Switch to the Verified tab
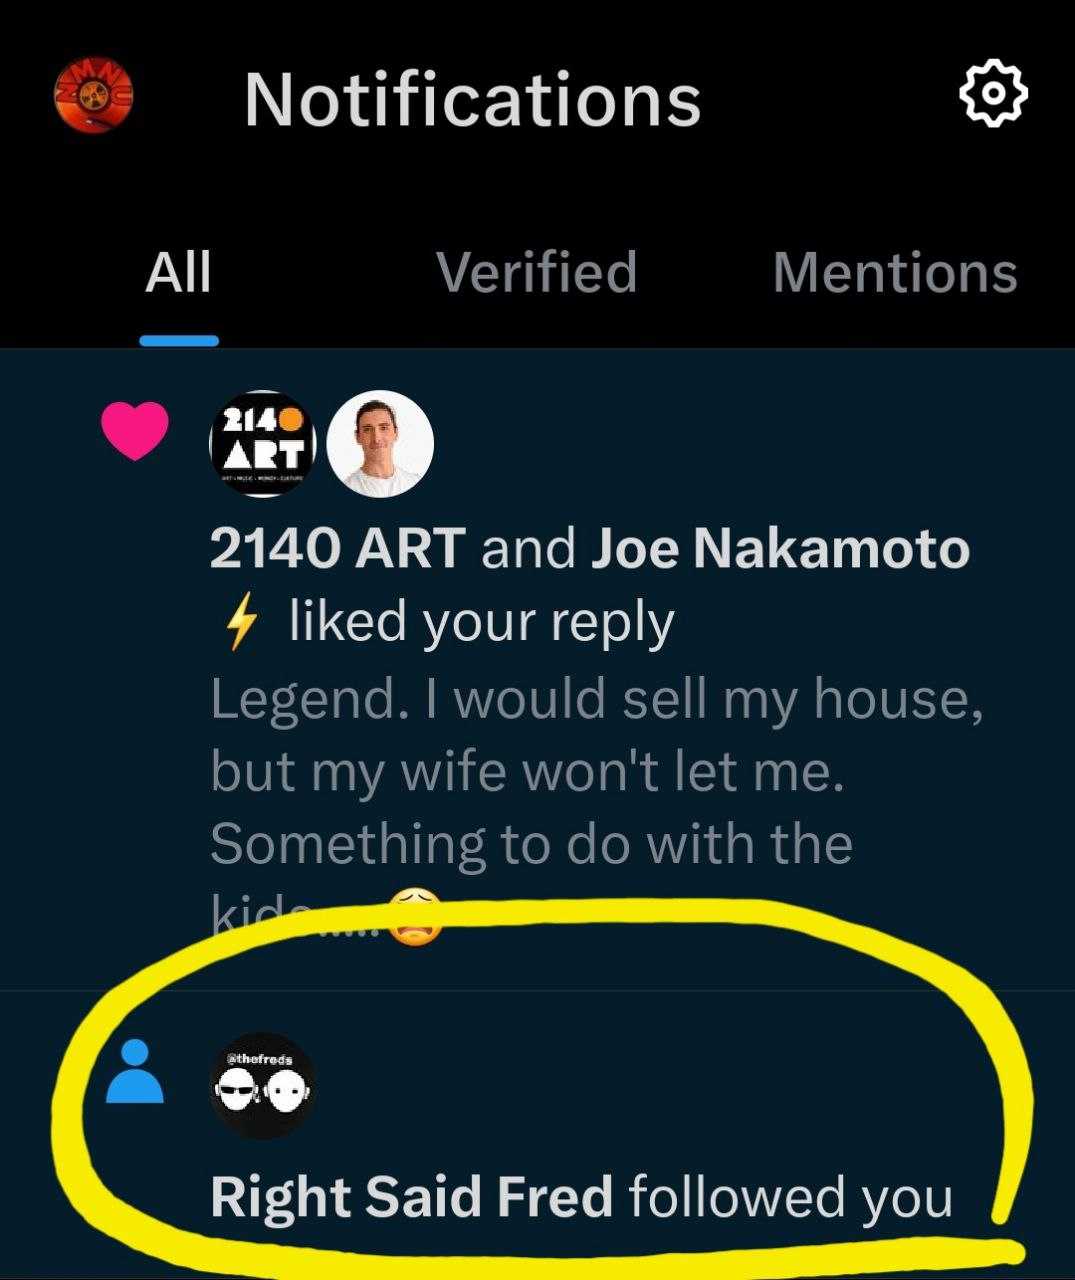 pos(537,272)
